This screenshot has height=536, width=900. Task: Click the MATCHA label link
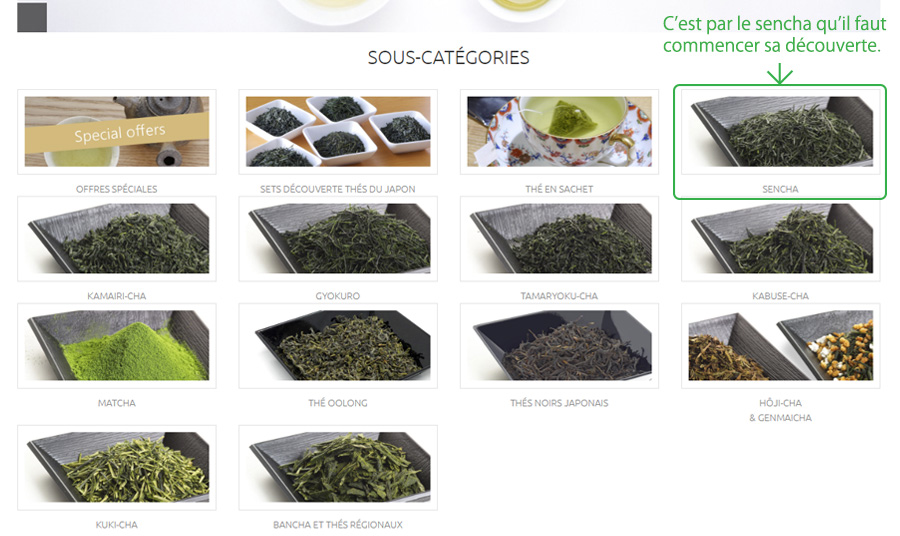pyautogui.click(x=117, y=403)
